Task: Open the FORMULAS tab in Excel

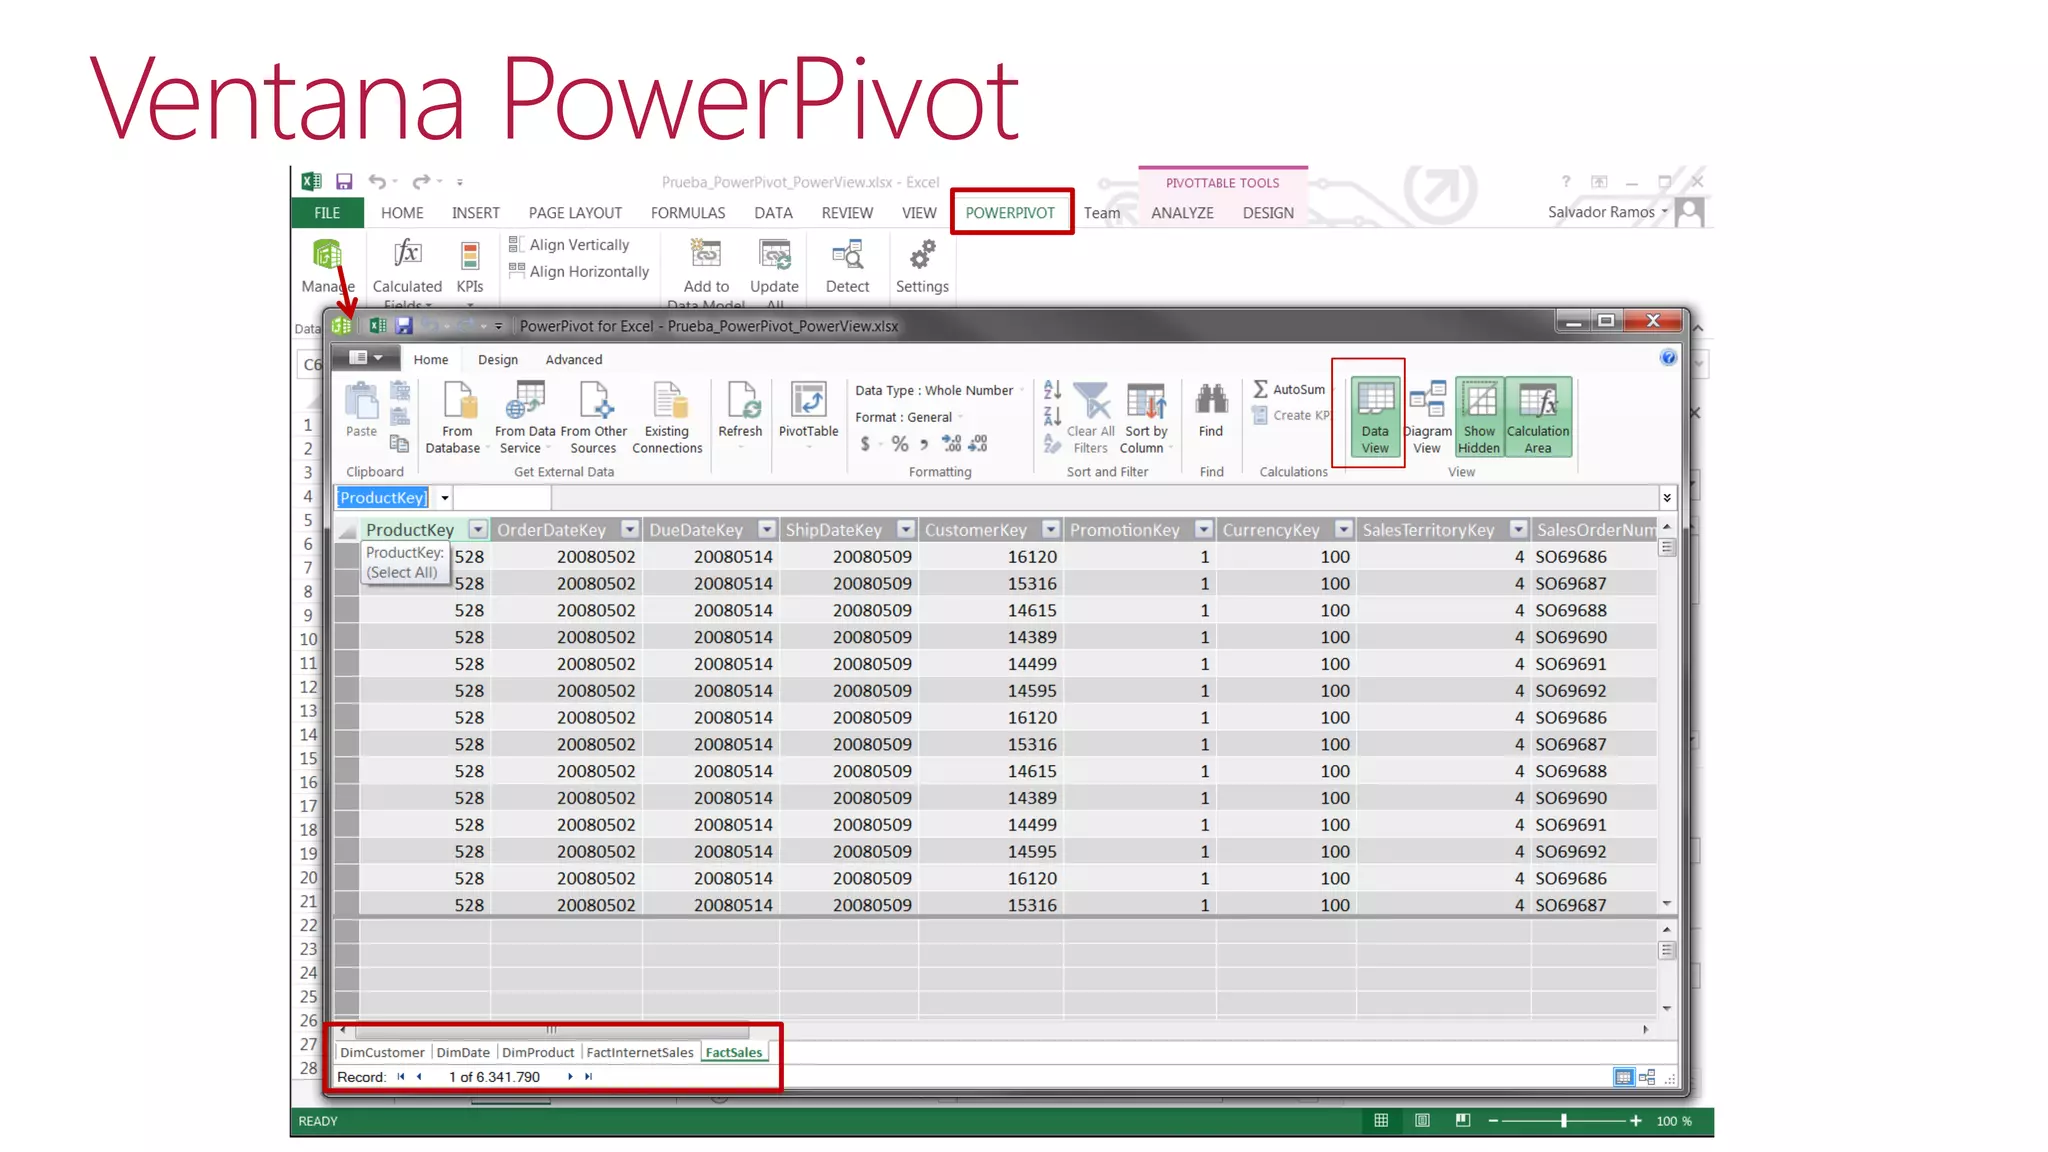Action: (x=688, y=213)
